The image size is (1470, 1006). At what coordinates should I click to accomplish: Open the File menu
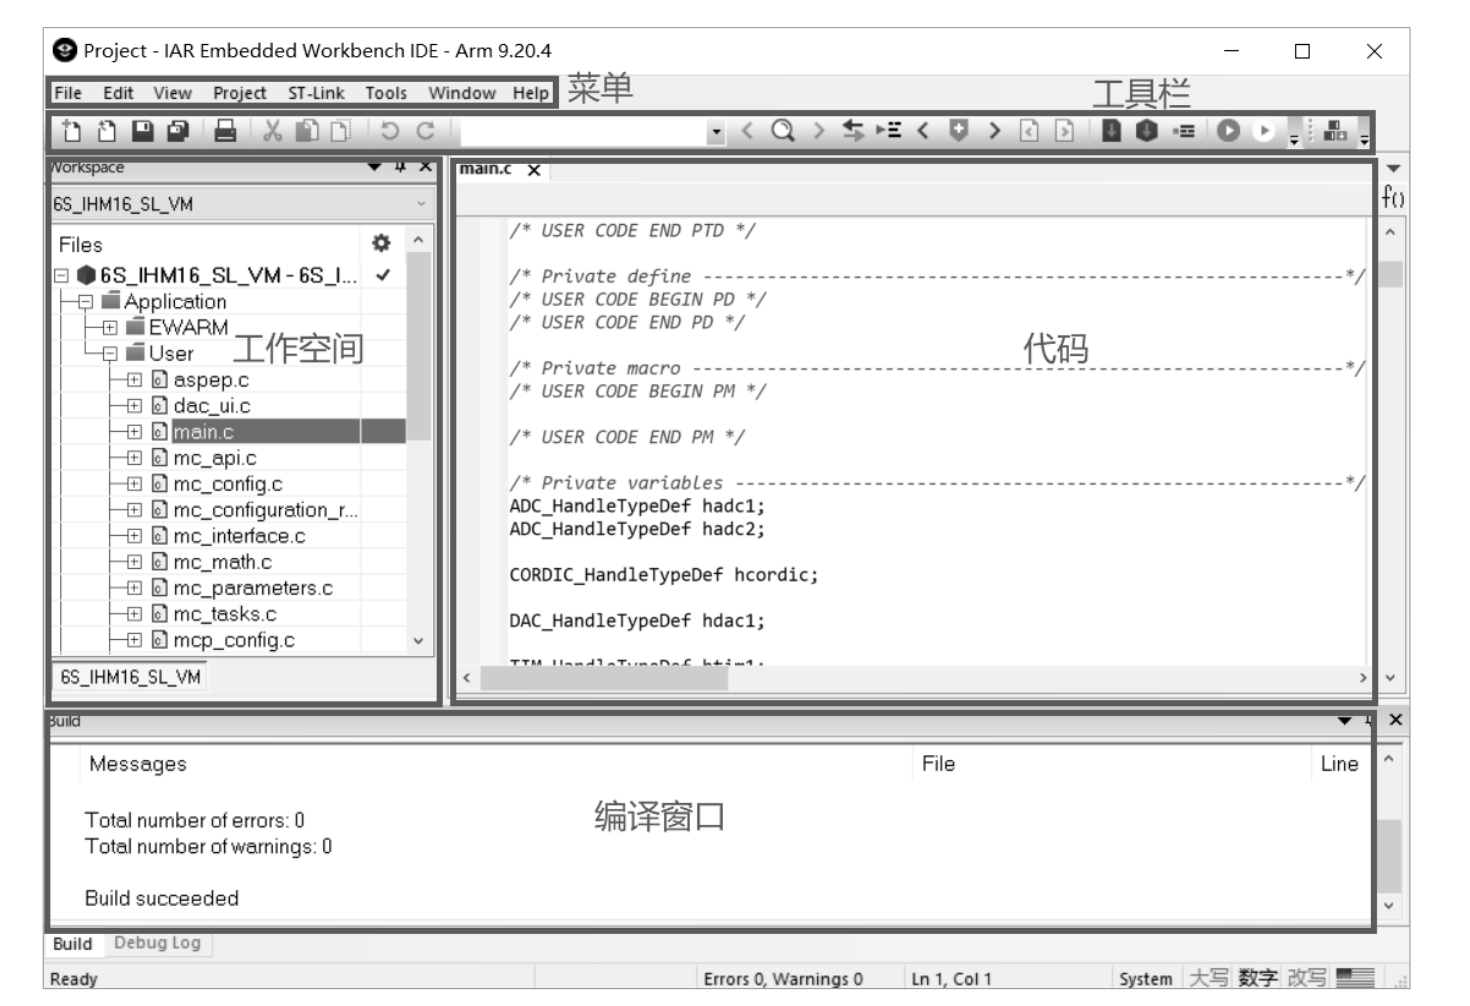click(68, 93)
